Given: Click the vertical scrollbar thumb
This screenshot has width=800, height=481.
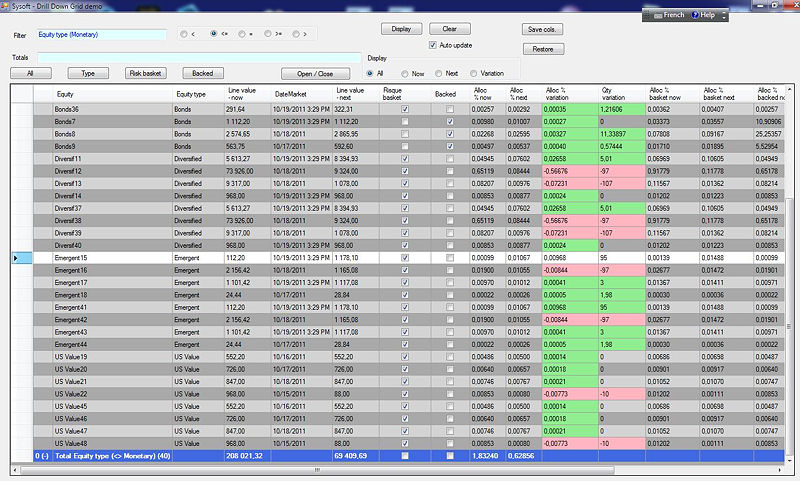Looking at the screenshot, I should coord(789,326).
